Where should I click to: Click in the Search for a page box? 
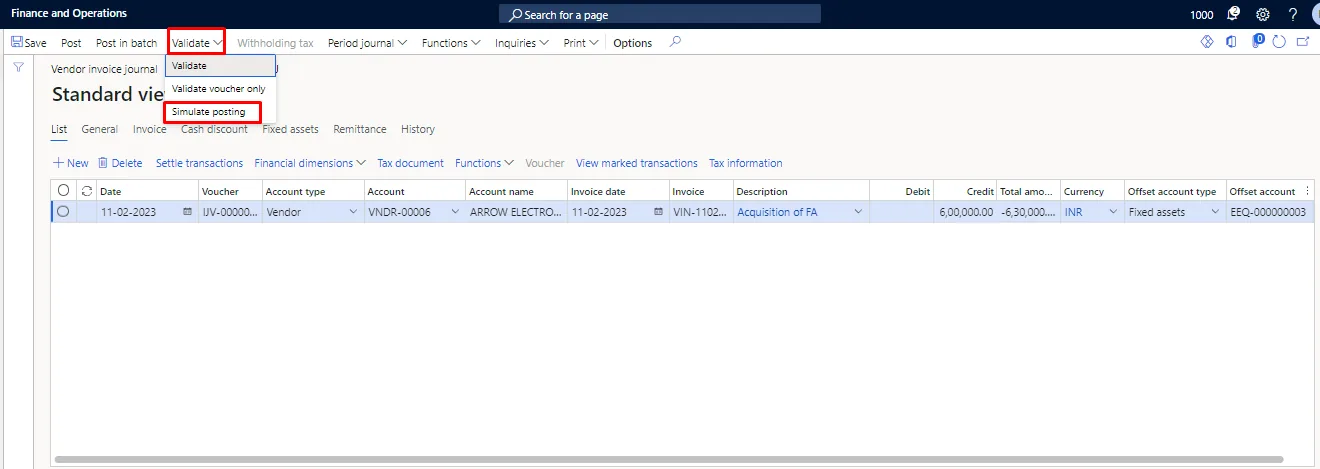[660, 14]
